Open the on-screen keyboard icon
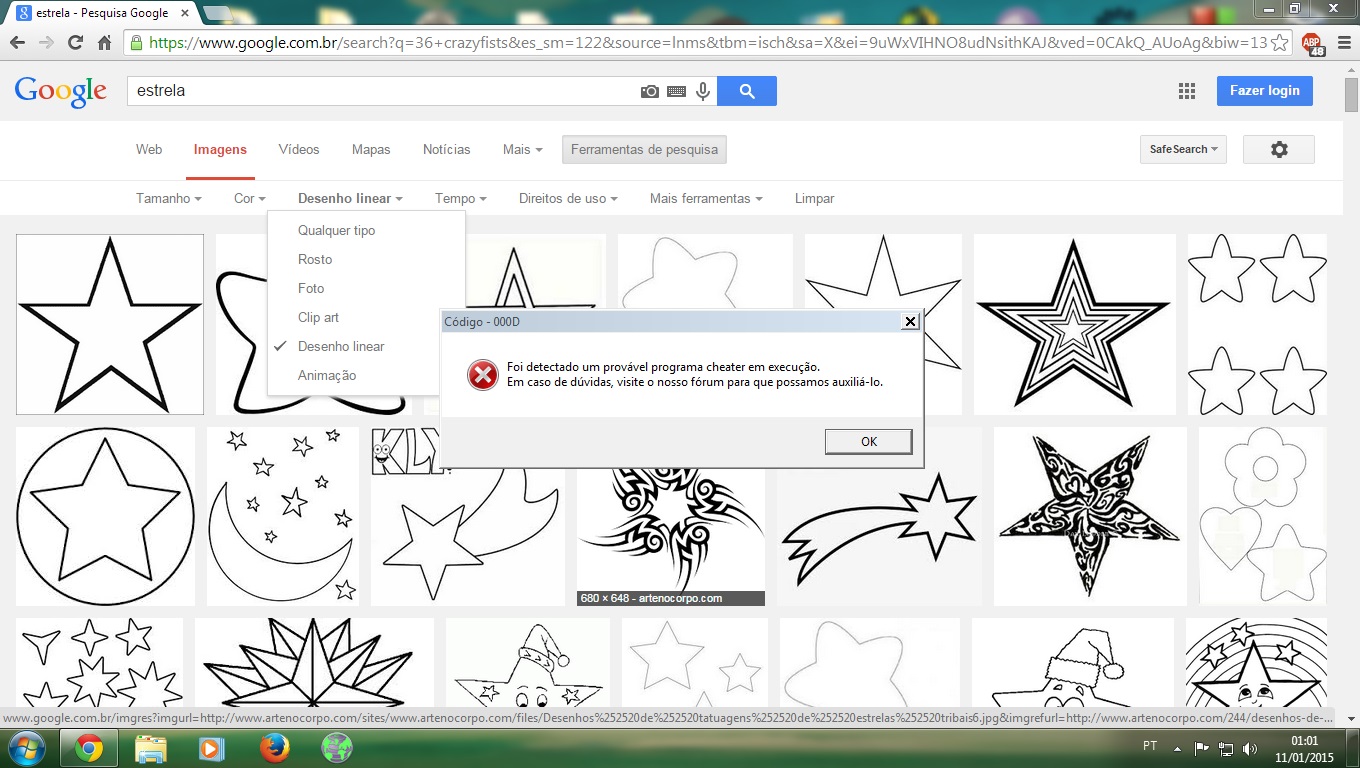1360x768 pixels. pos(677,91)
